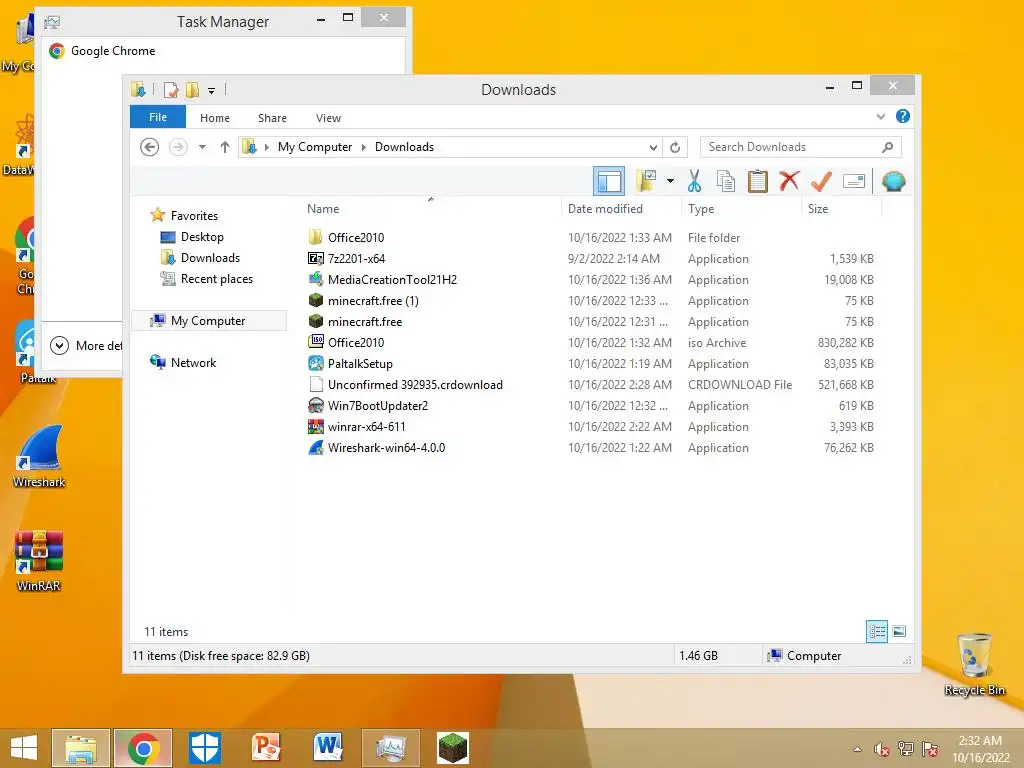Expand the arrow after My Computer breadcrumb
Viewport: 1024px width, 768px height.
(364, 147)
